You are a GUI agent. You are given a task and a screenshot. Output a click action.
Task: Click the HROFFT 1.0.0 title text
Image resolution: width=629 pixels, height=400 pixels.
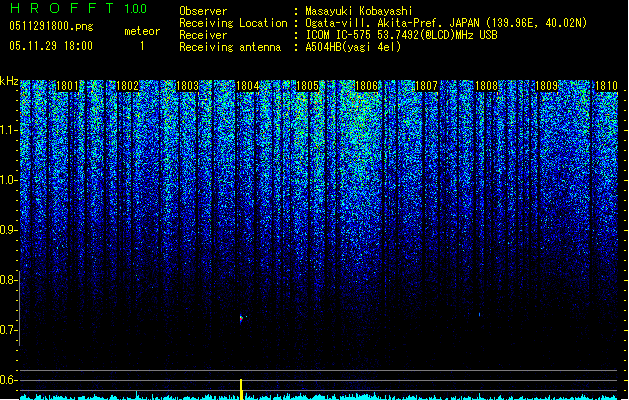78,8
